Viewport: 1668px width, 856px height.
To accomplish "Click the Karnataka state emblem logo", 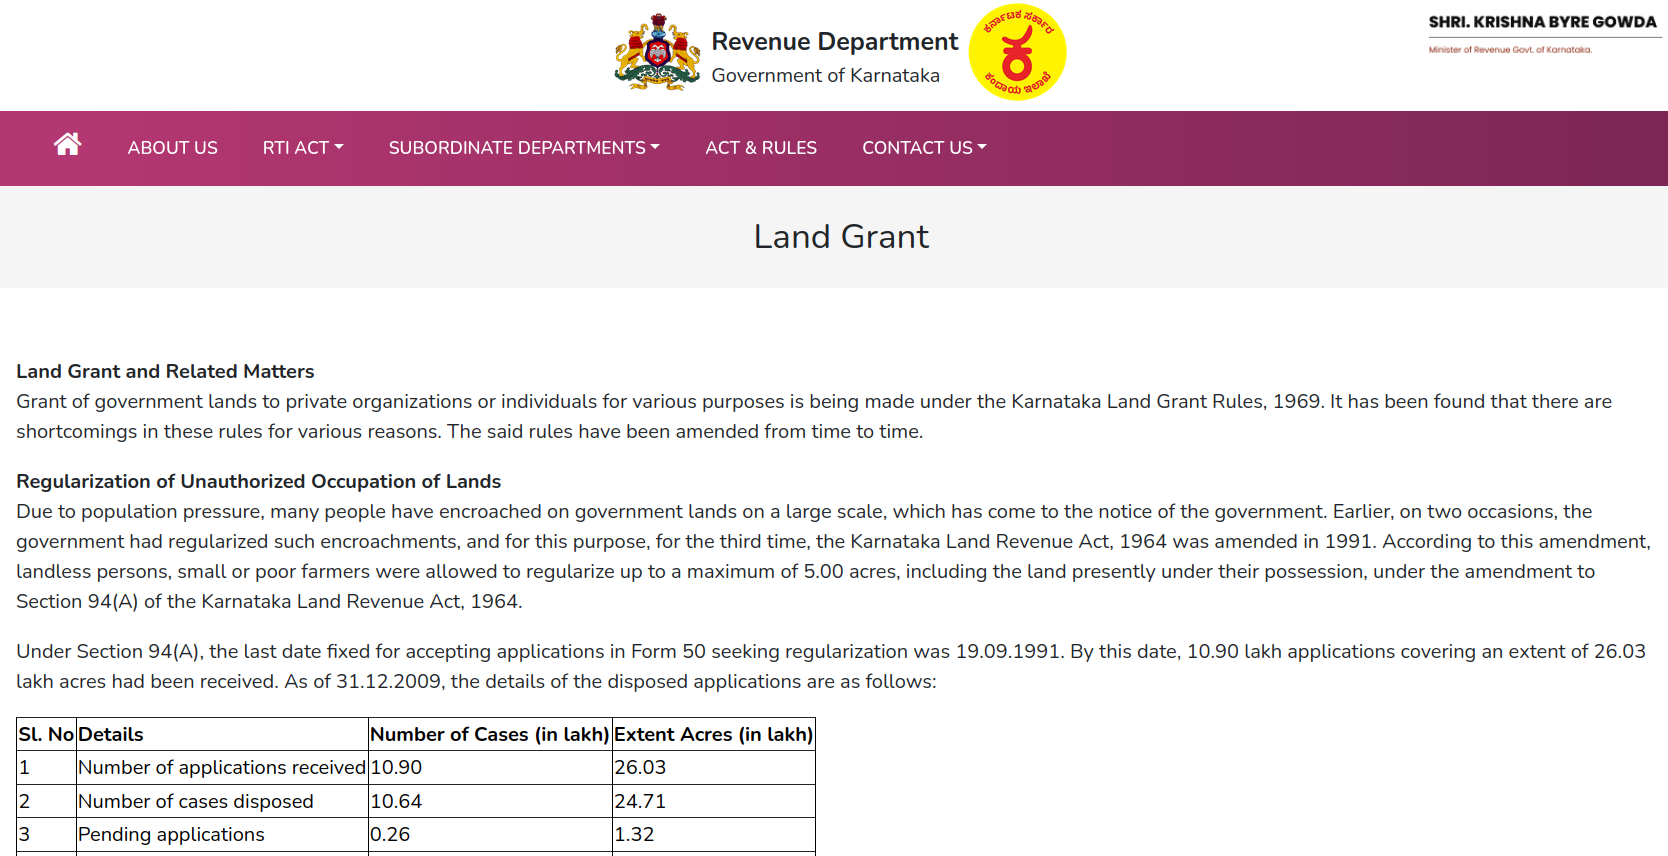I will (657, 53).
